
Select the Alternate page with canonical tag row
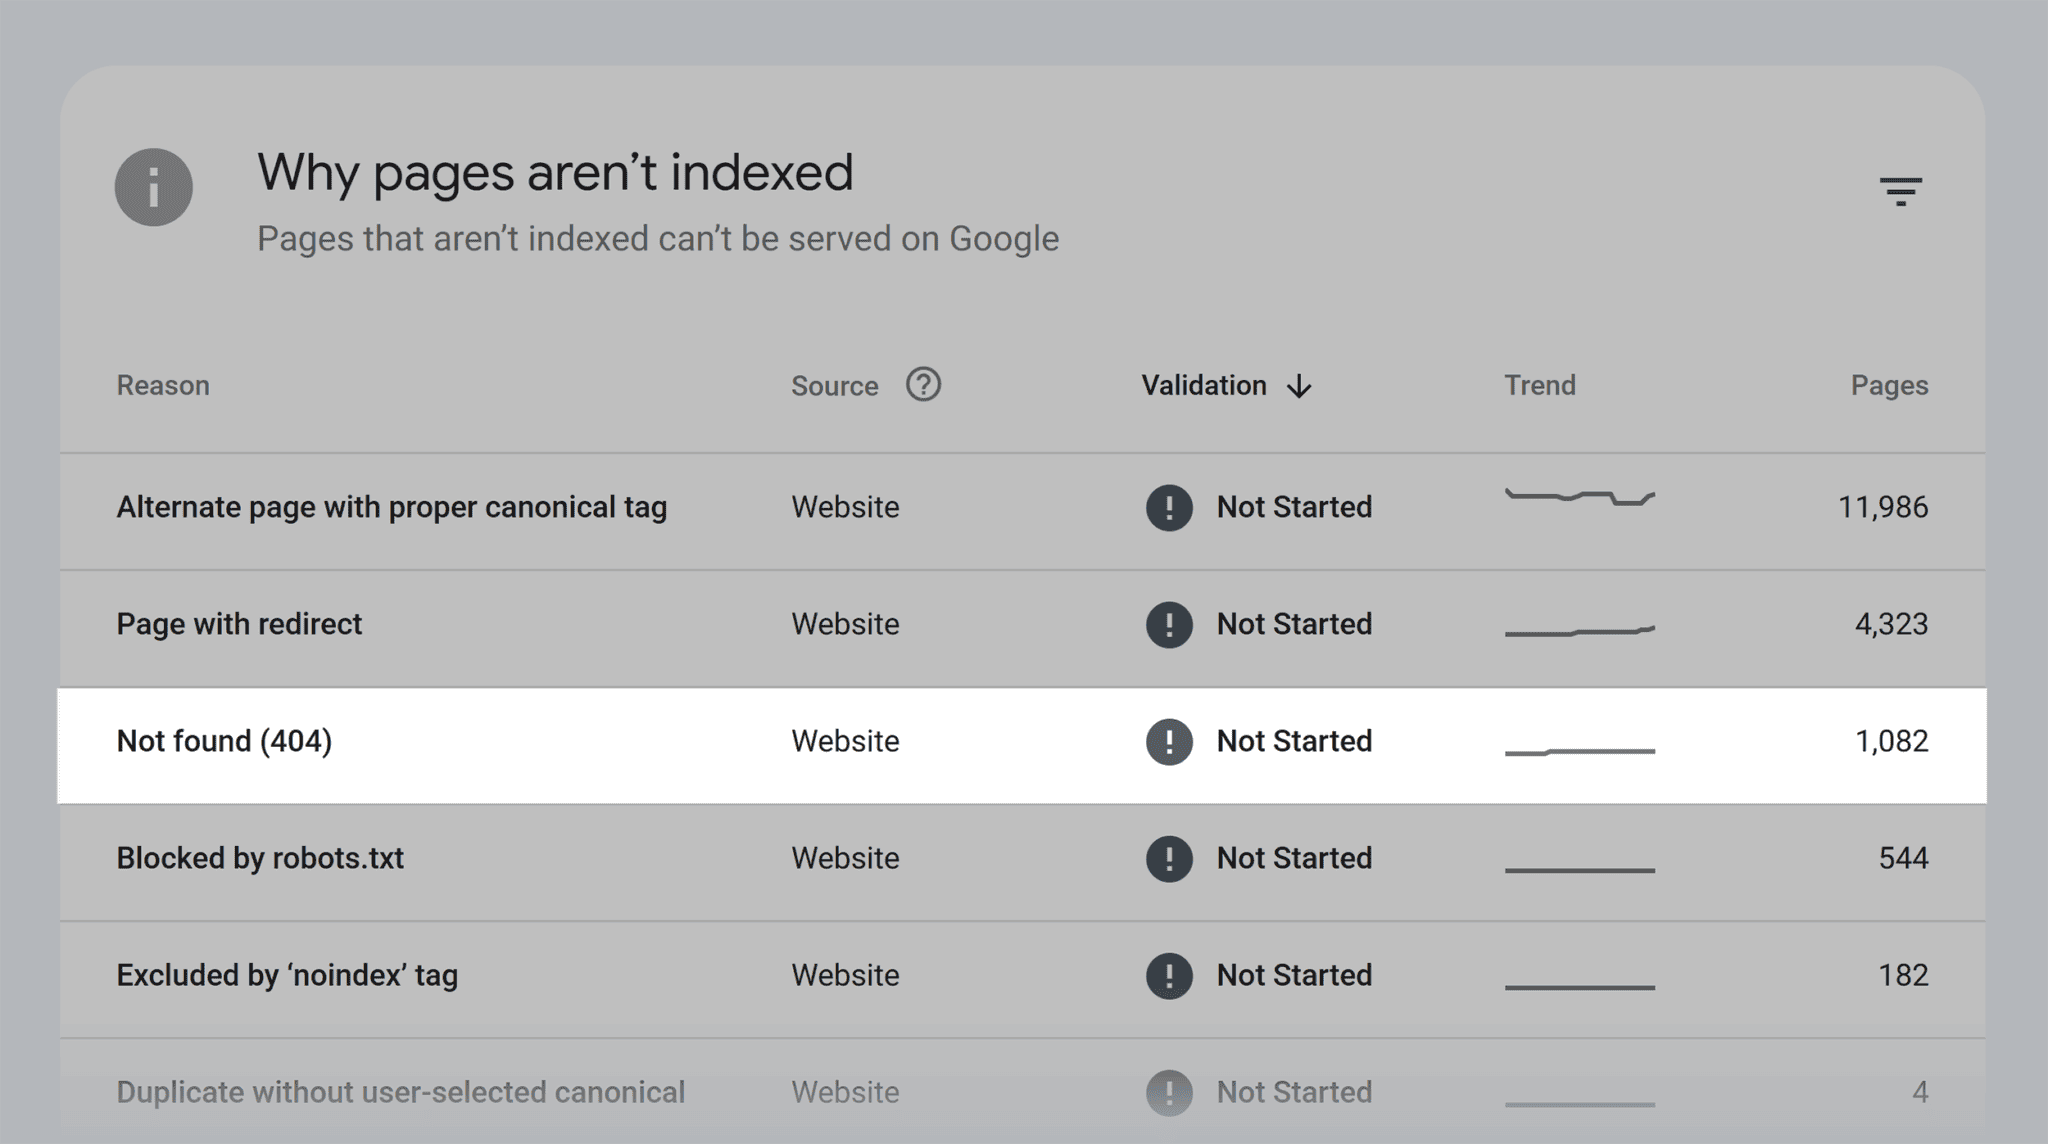393,507
